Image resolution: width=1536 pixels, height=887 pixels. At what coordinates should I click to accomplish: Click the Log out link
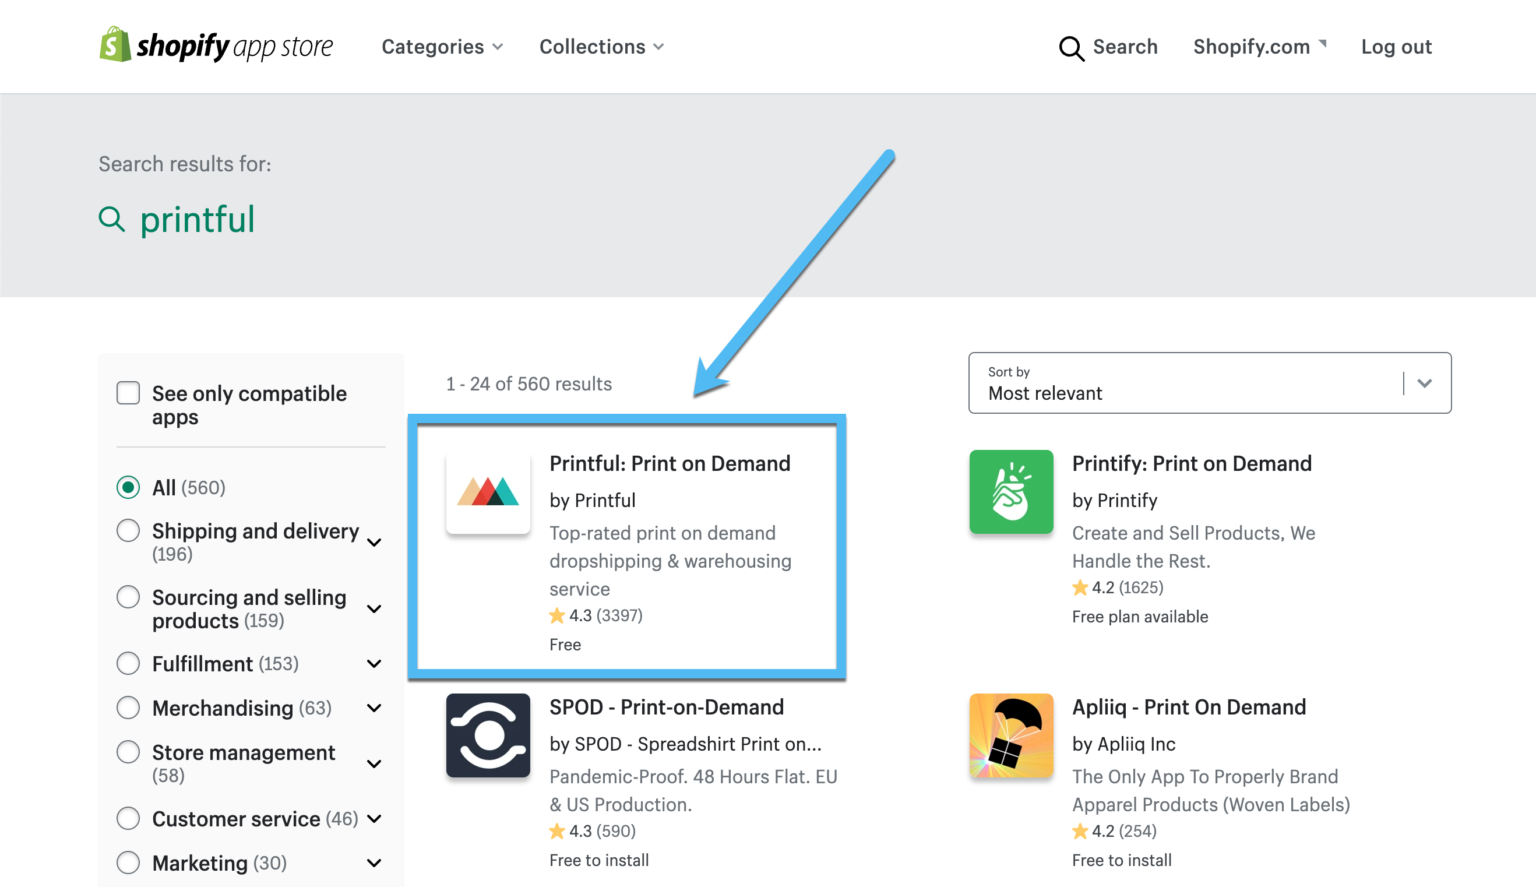[x=1396, y=46]
